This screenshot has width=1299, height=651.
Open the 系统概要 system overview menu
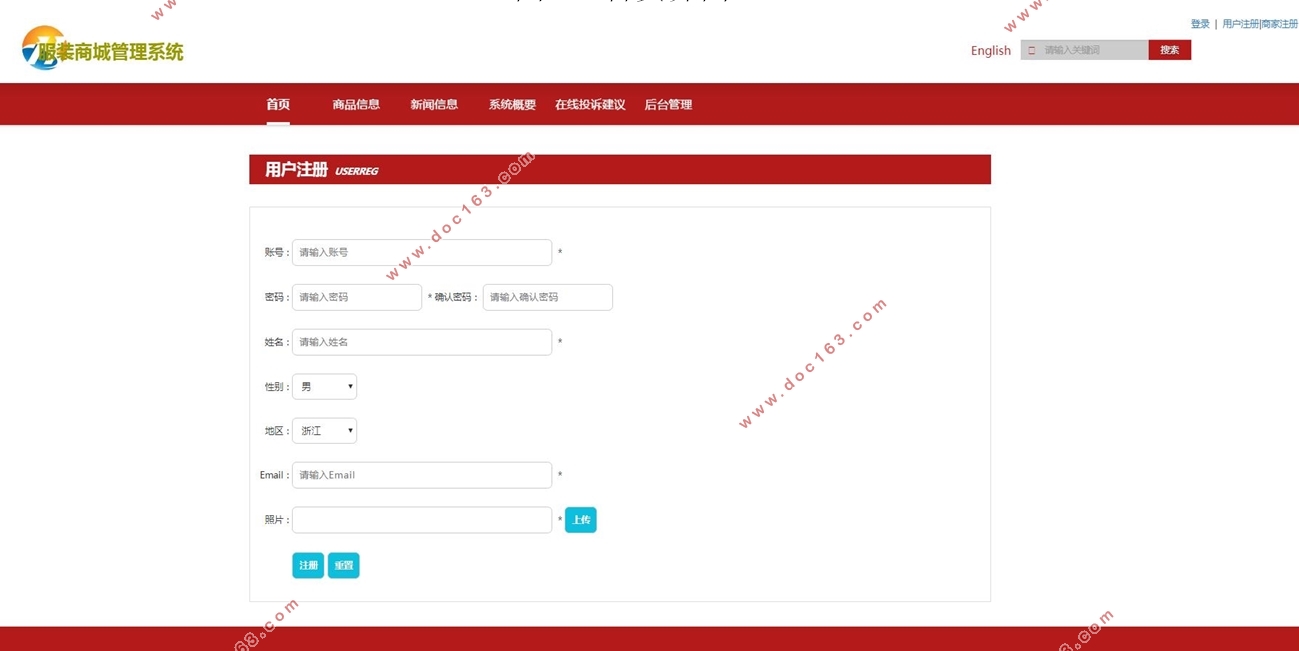[x=511, y=103]
